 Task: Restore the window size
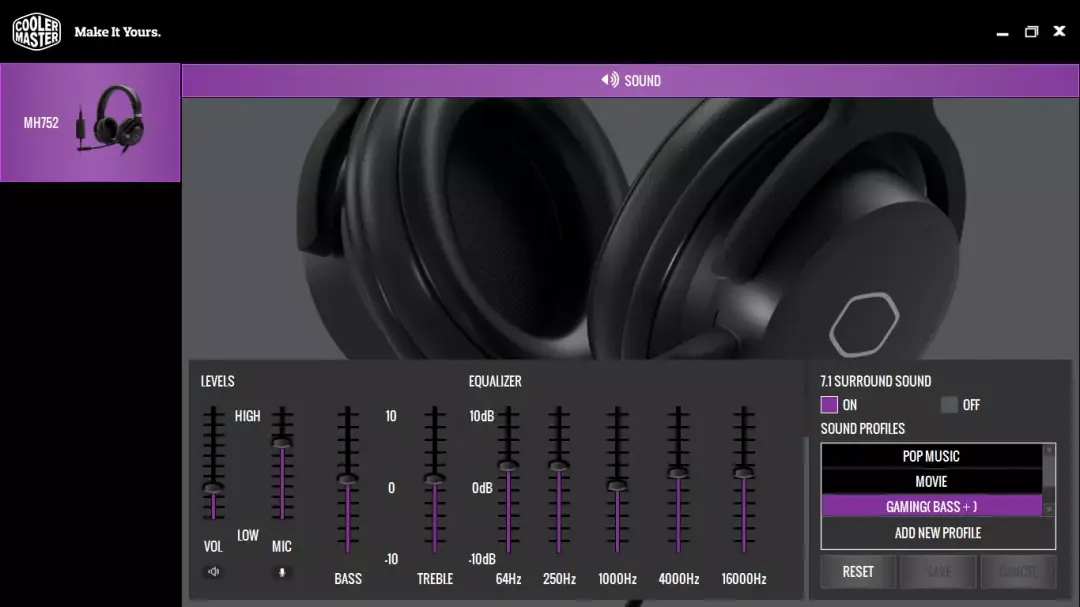tap(1031, 32)
